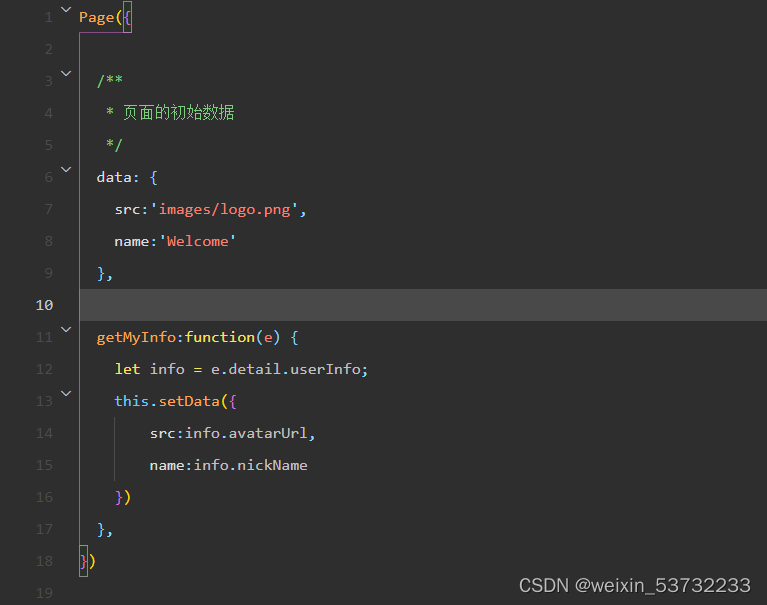
Task: Collapse the comment block fold arrow on line 3
Action: coord(66,73)
